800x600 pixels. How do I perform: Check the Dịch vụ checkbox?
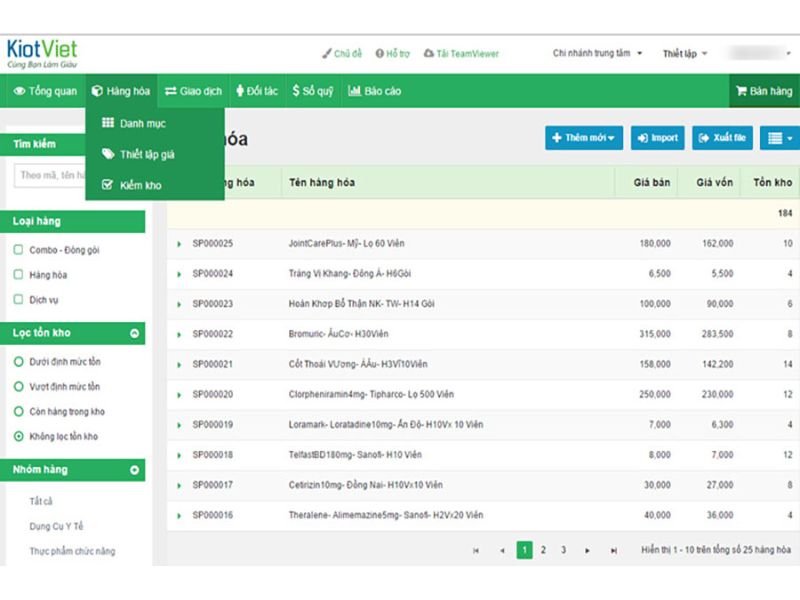(x=18, y=299)
